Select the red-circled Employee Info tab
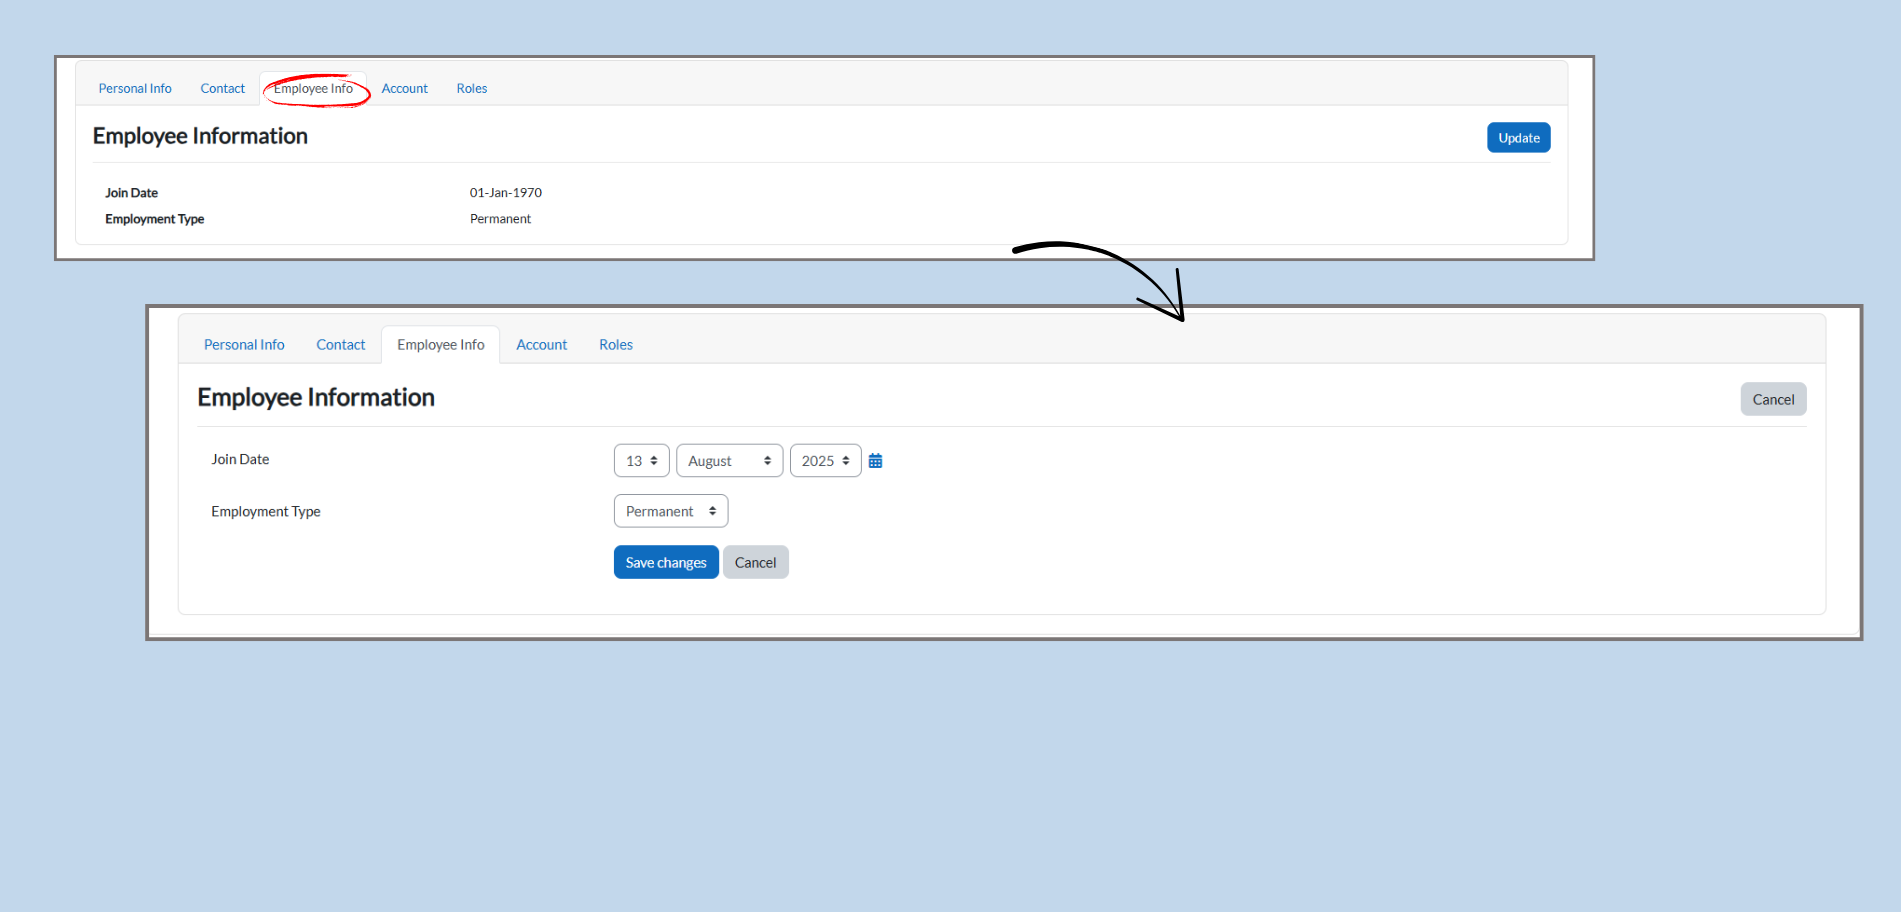The image size is (1901, 912). (313, 89)
